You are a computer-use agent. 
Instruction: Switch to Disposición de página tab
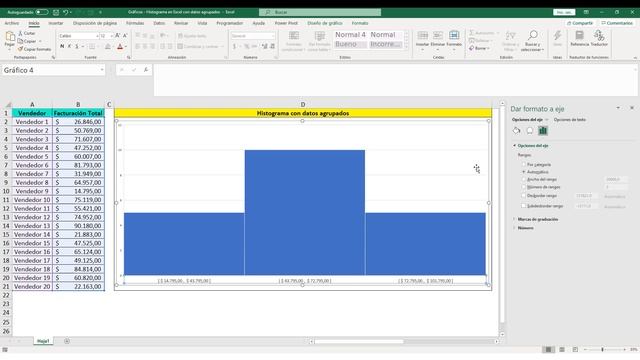point(95,23)
